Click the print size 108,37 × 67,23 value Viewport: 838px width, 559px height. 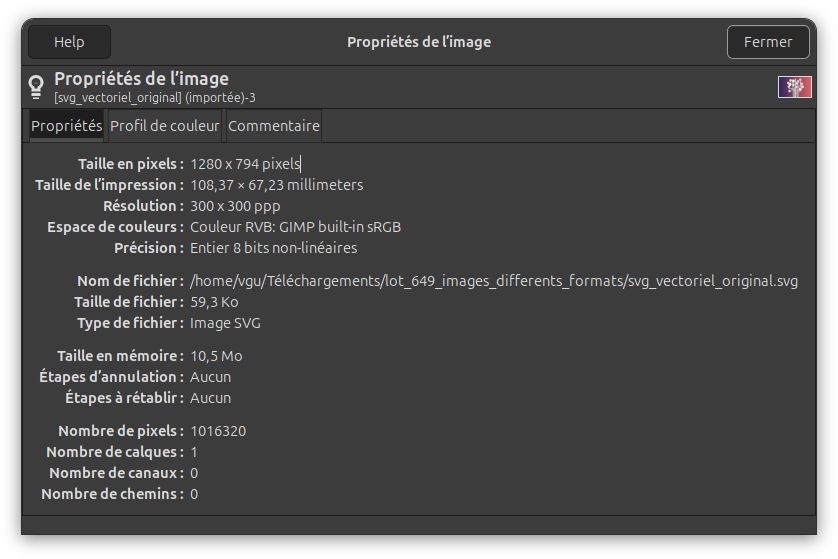[276, 185]
